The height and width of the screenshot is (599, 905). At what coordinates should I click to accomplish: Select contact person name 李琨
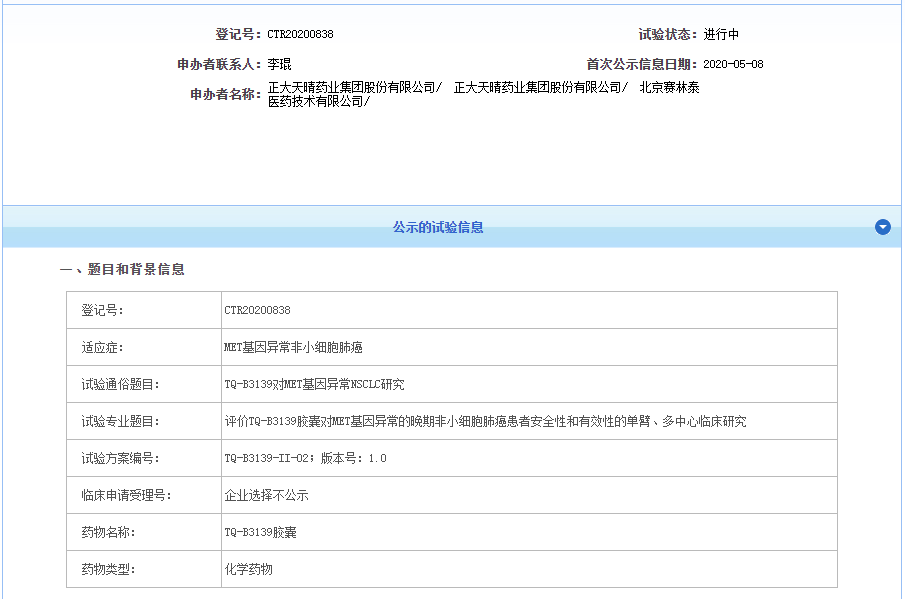[x=279, y=65]
